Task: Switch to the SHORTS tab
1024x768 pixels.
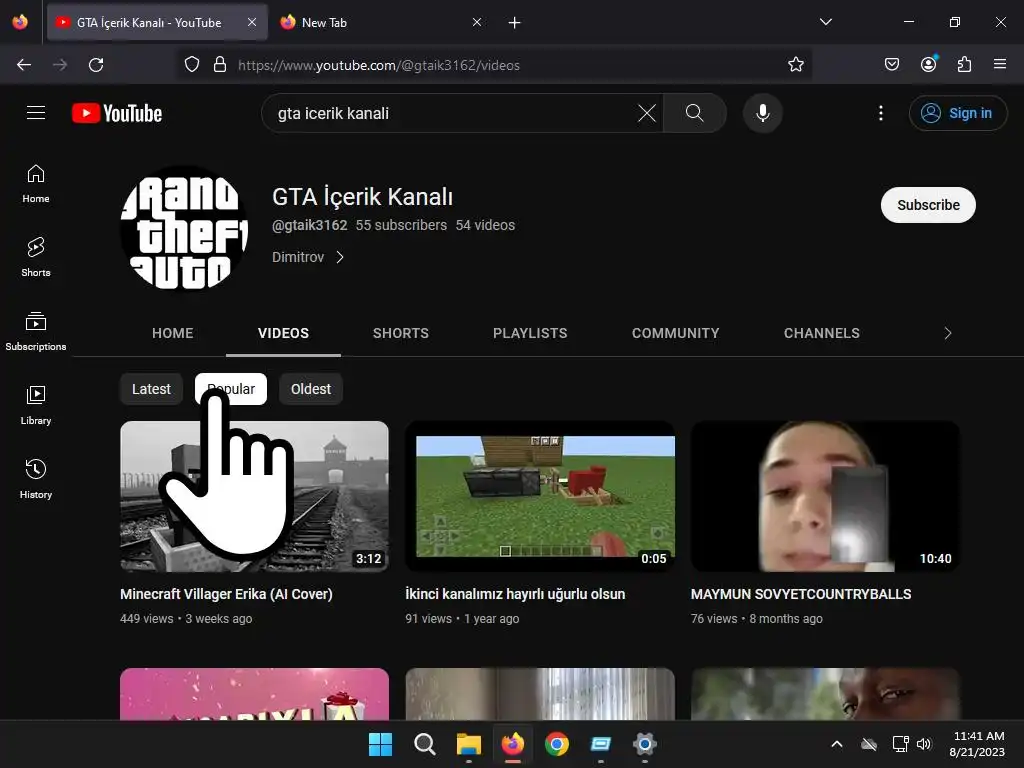Action: [x=401, y=333]
